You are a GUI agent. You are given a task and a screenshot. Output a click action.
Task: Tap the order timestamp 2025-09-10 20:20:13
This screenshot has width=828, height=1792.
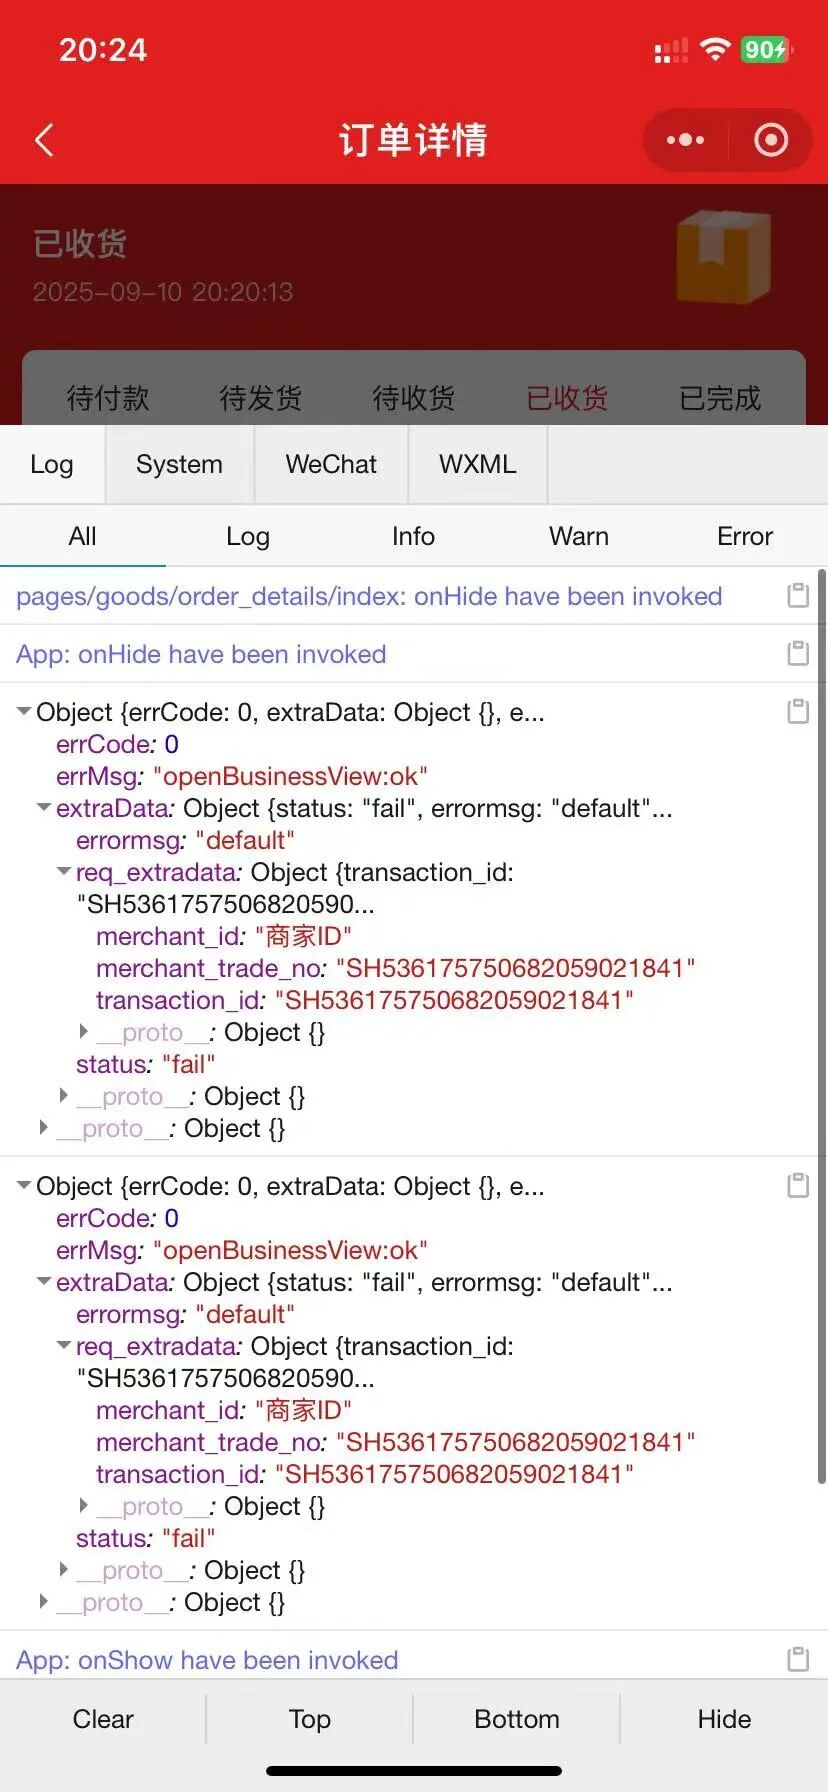pyautogui.click(x=163, y=292)
